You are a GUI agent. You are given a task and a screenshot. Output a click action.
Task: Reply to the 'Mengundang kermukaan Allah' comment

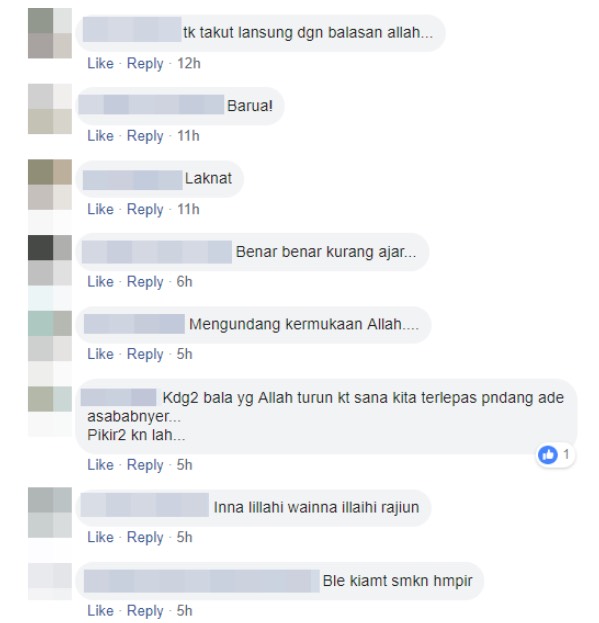(145, 354)
